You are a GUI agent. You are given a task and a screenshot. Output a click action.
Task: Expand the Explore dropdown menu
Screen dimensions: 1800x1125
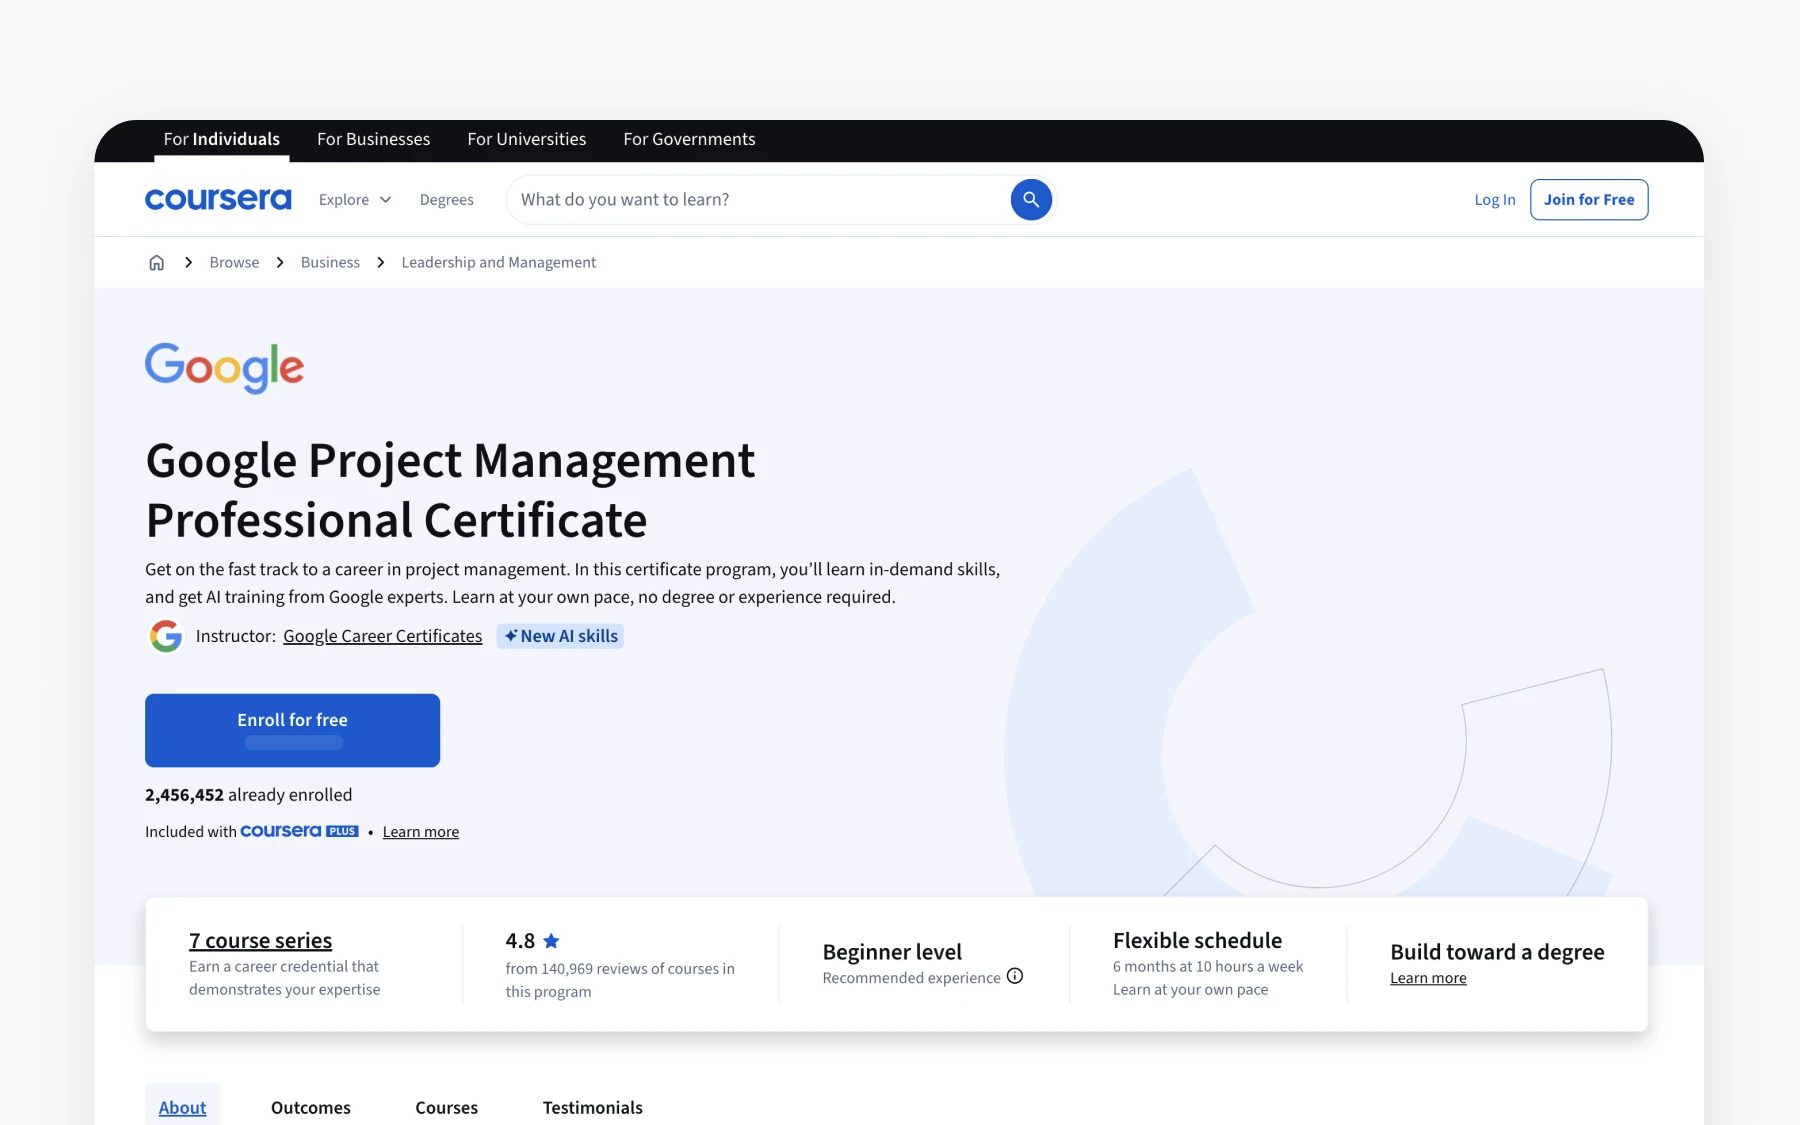pyautogui.click(x=355, y=200)
